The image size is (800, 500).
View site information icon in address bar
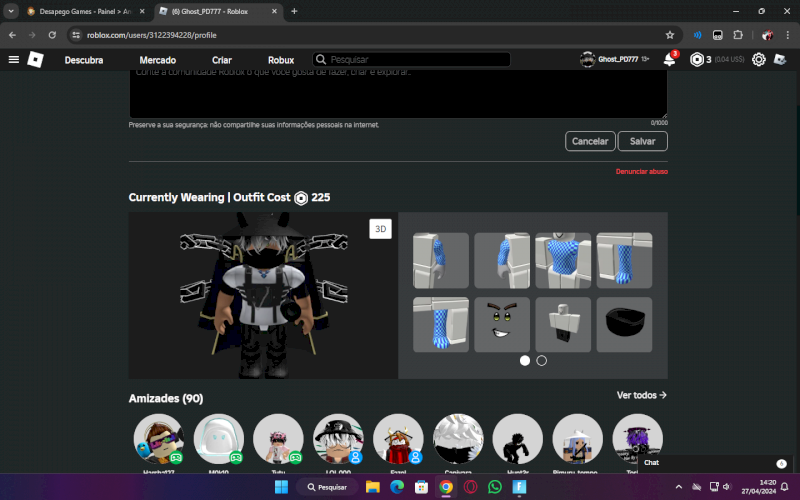pos(76,35)
